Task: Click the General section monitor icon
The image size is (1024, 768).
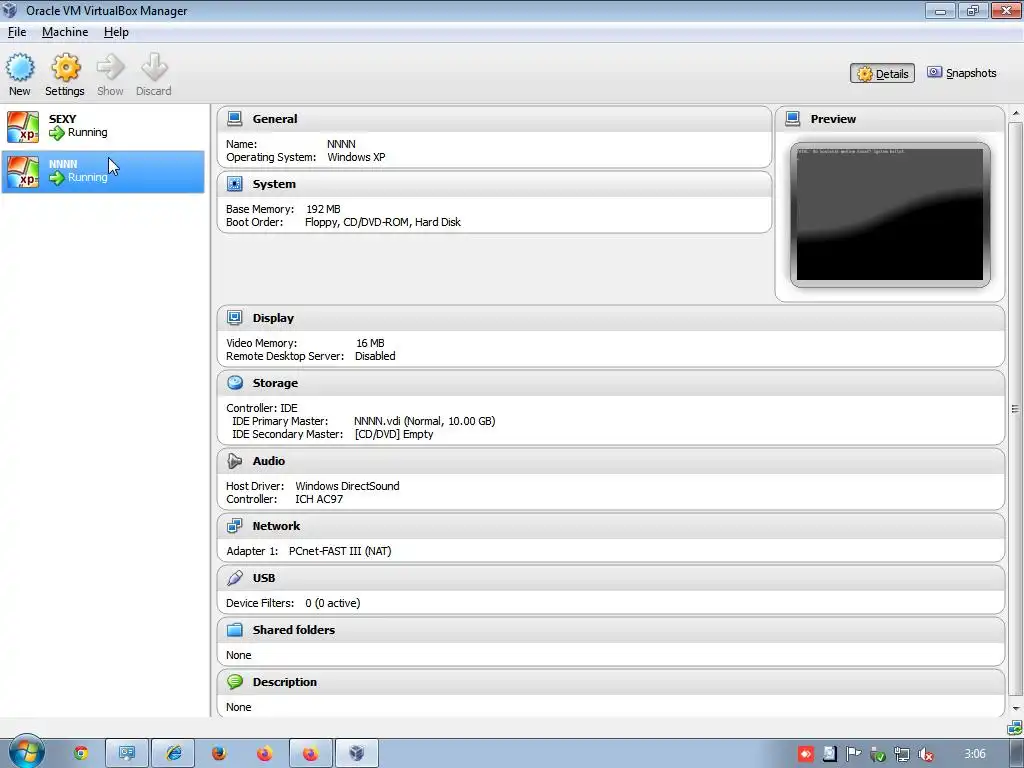Action: pos(234,119)
